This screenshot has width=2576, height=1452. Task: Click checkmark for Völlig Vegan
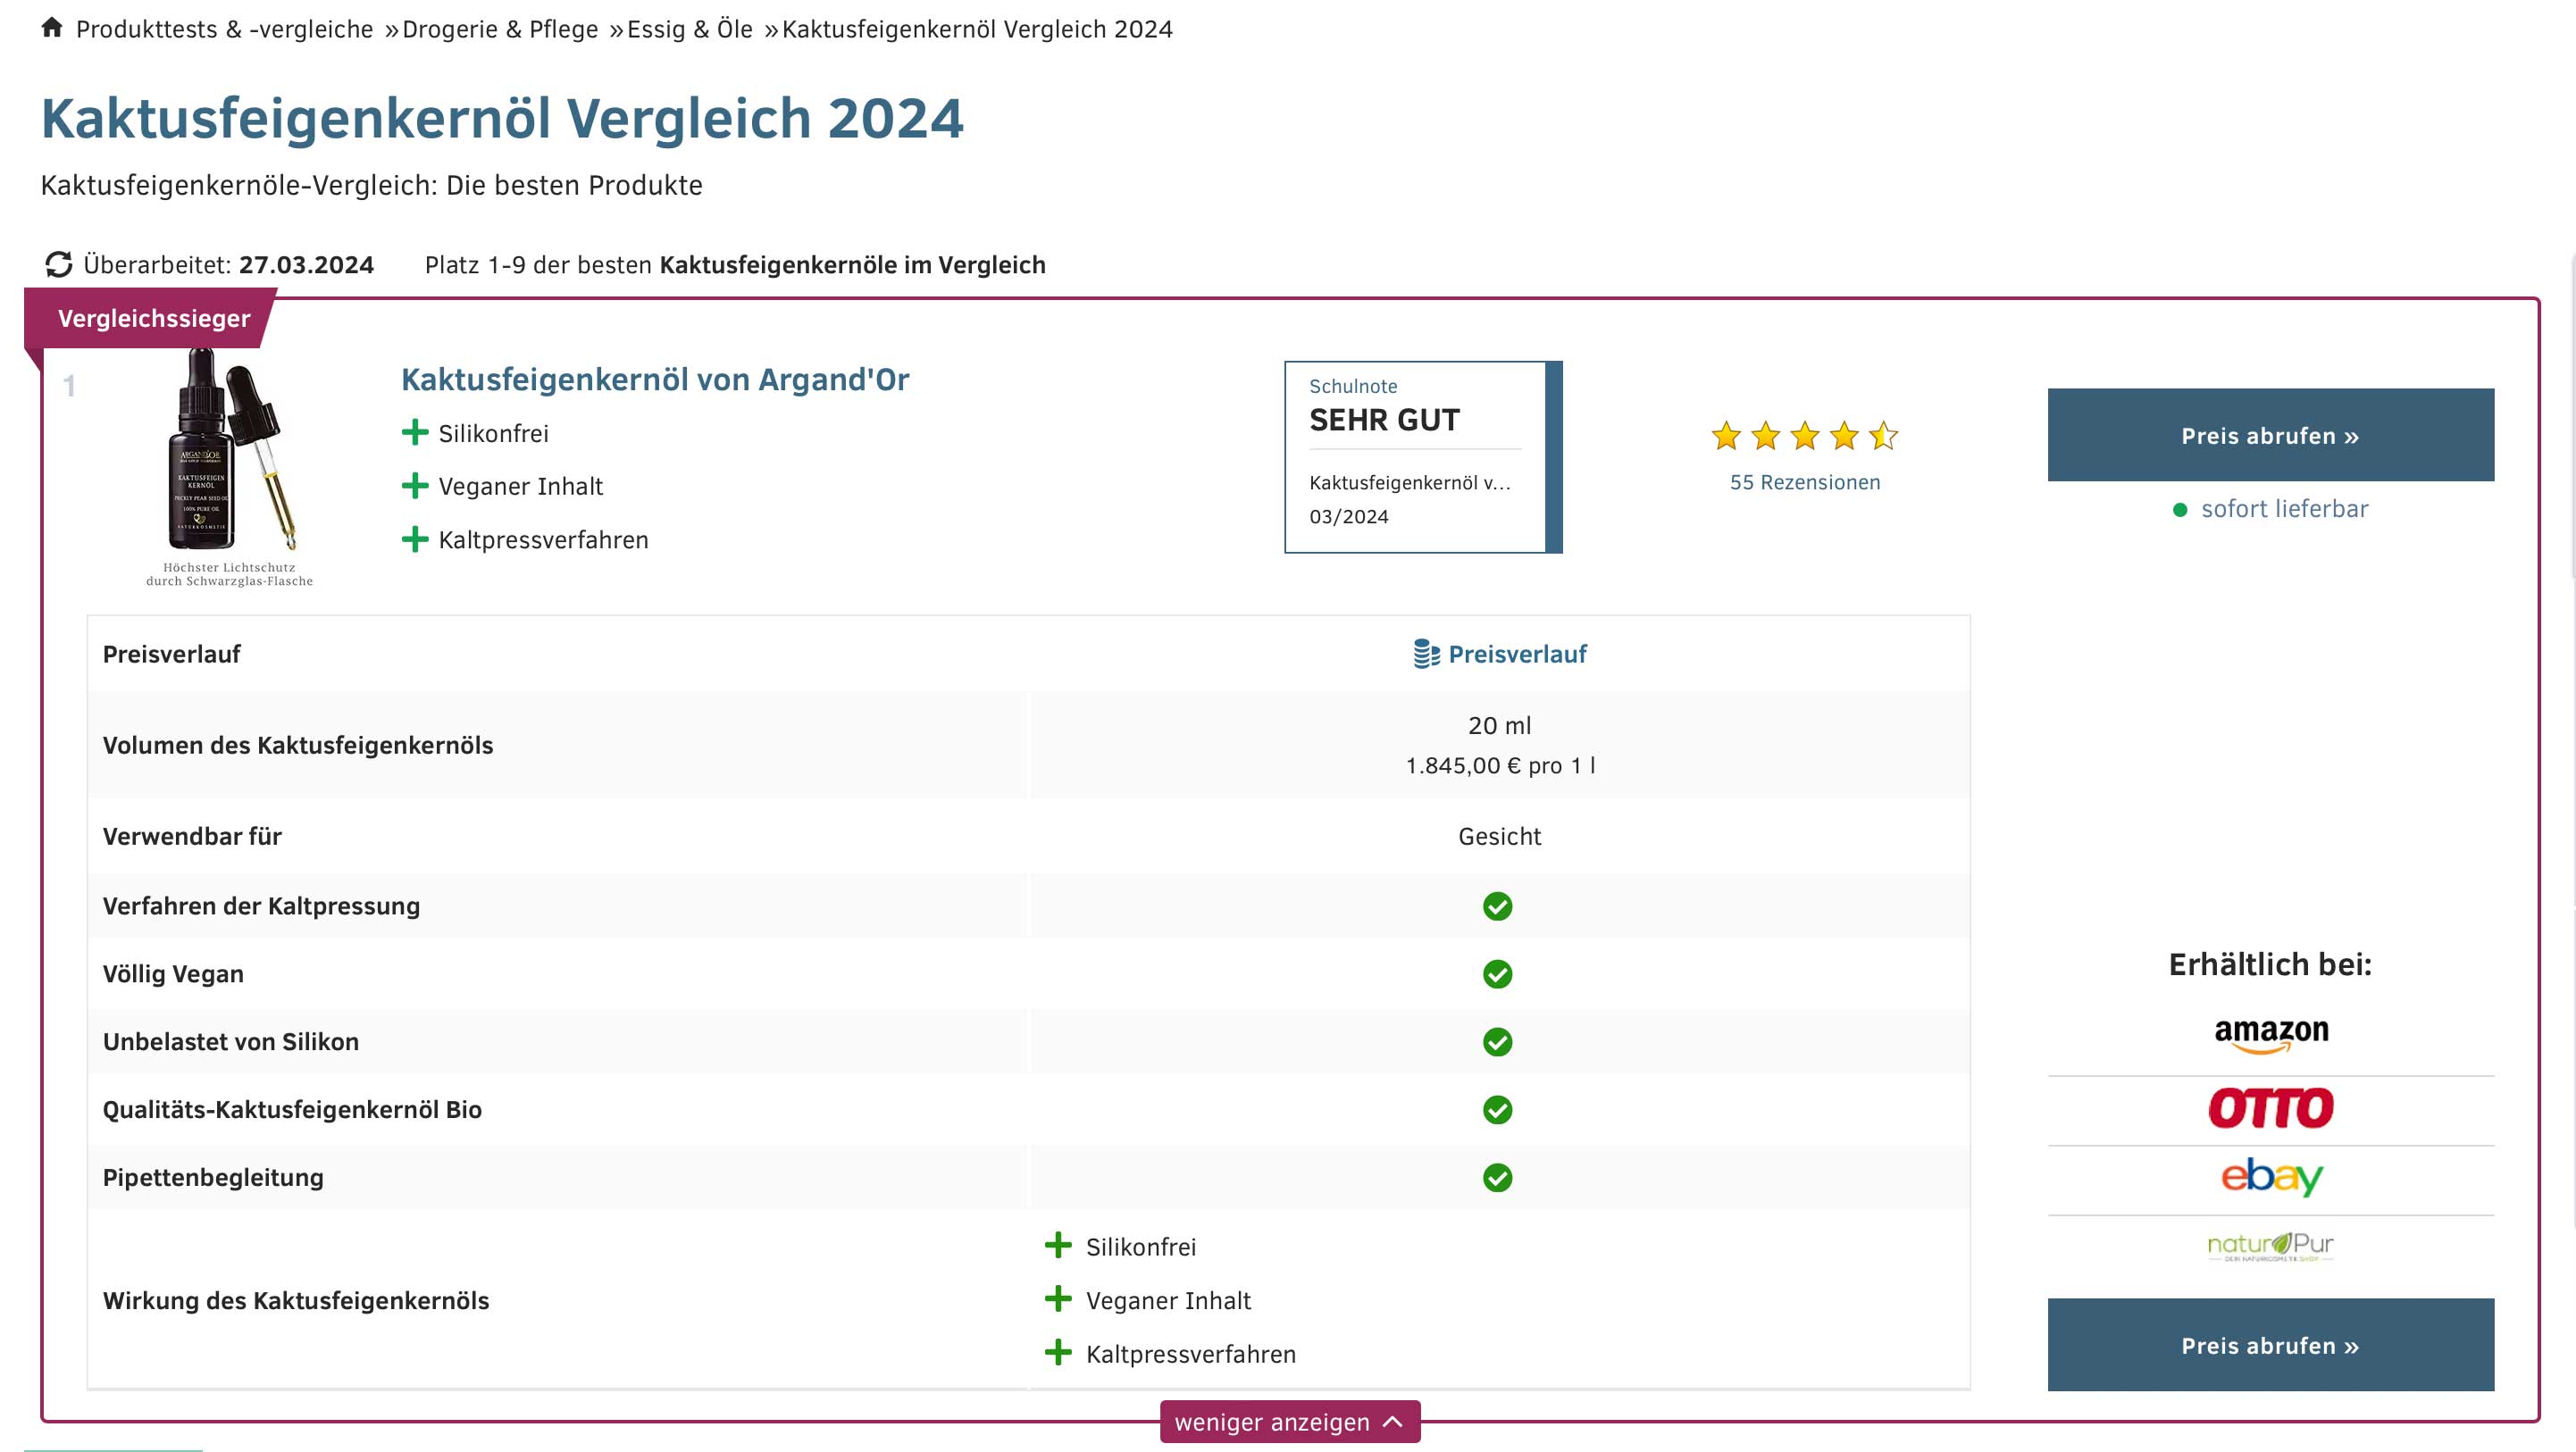pyautogui.click(x=1497, y=974)
